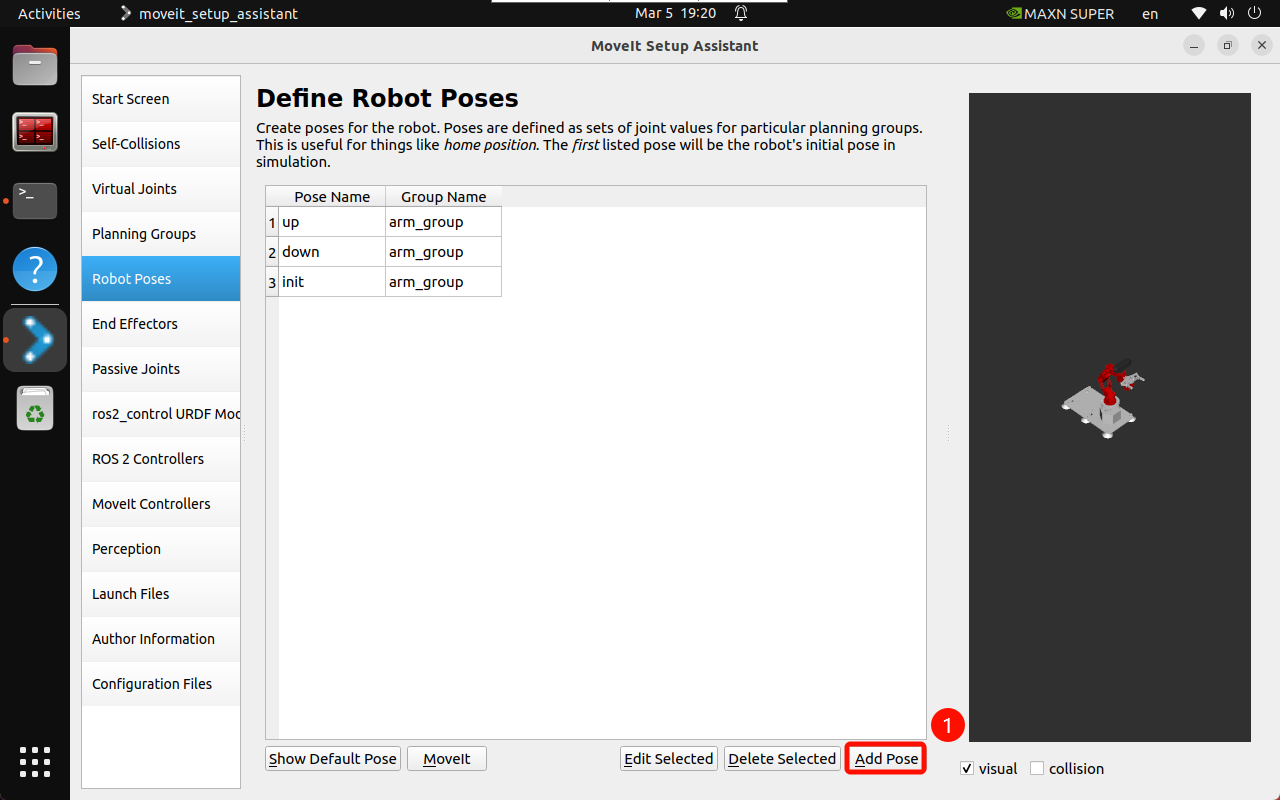Image resolution: width=1280 pixels, height=800 pixels.
Task: Open the system power menu arrow
Action: [x=1253, y=14]
